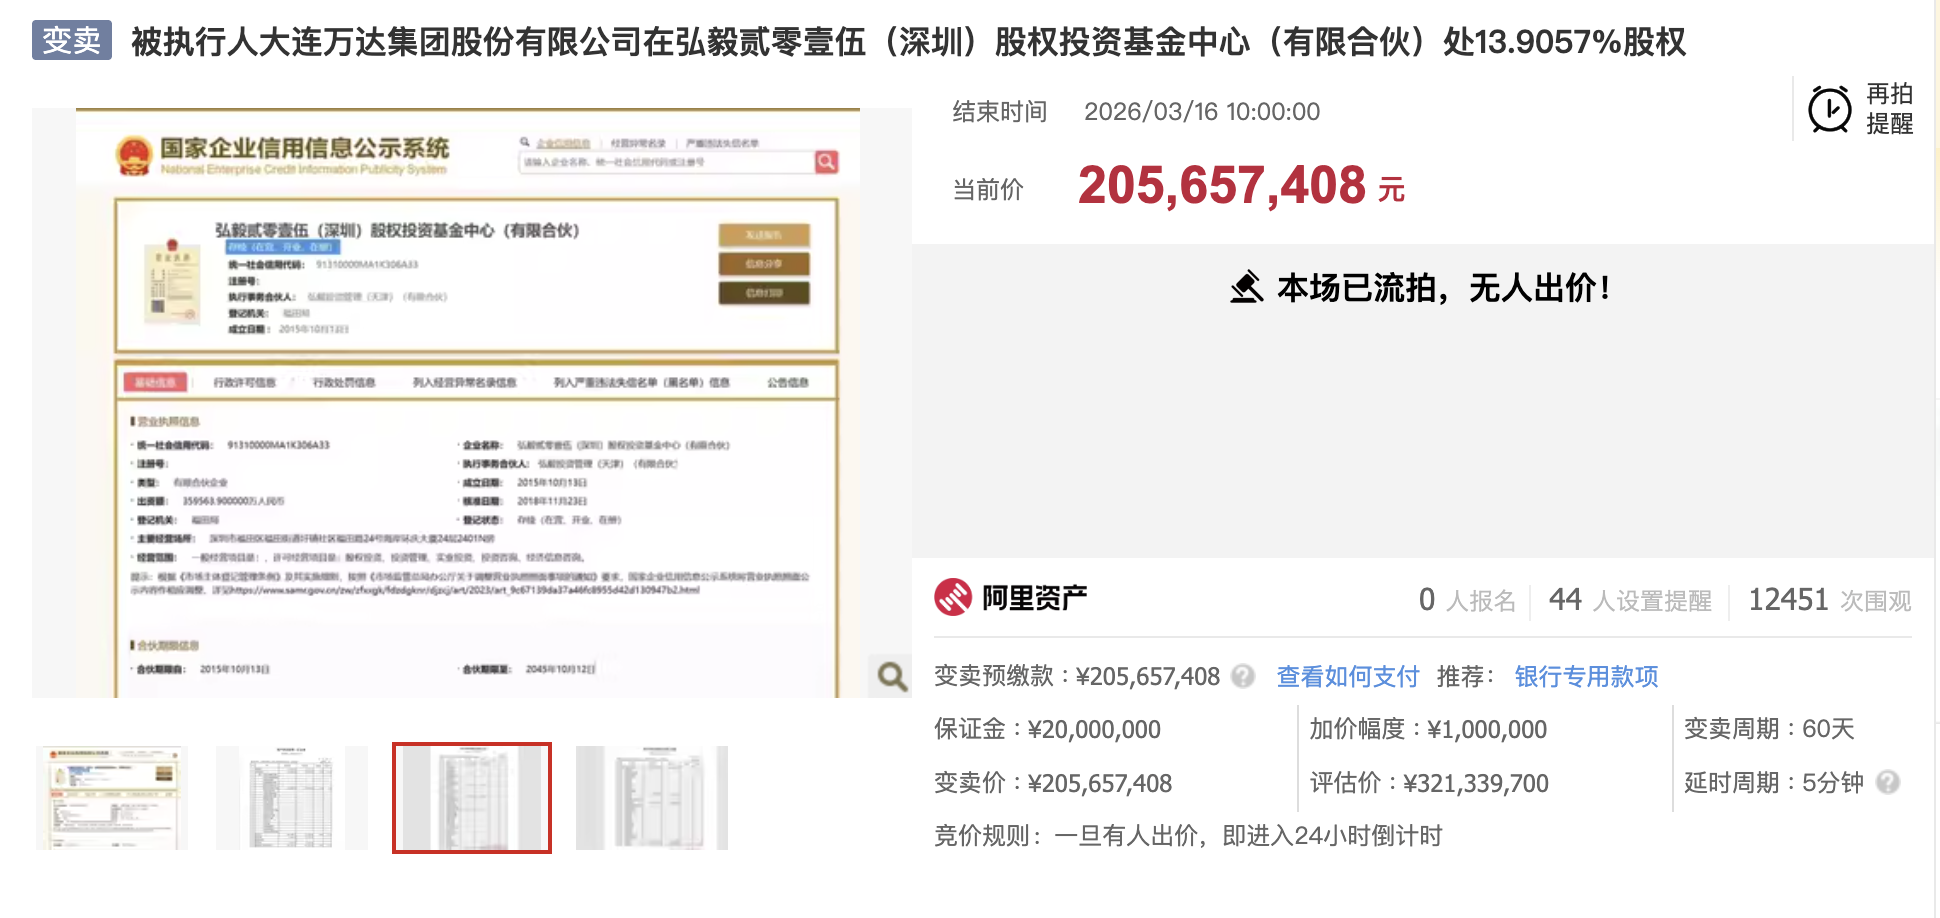Click the red current price 205,657,408

click(1221, 187)
